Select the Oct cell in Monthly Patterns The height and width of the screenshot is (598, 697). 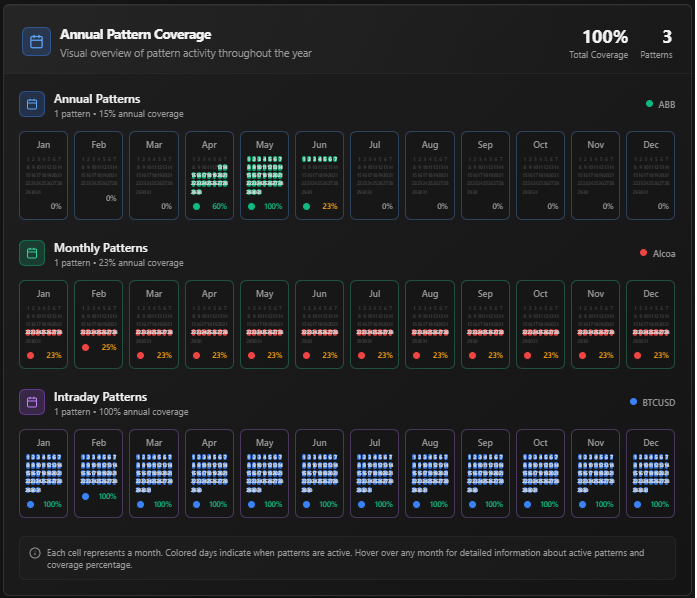[541, 324]
